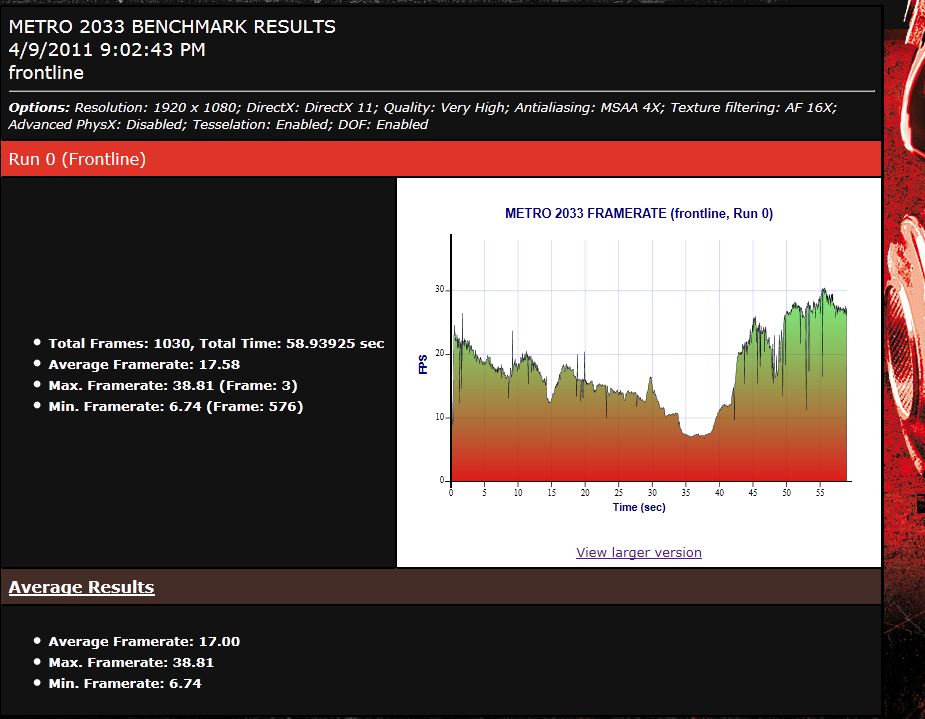
Task: Click the date '4/9/2011 9:02:43 PM'
Action: tap(107, 50)
